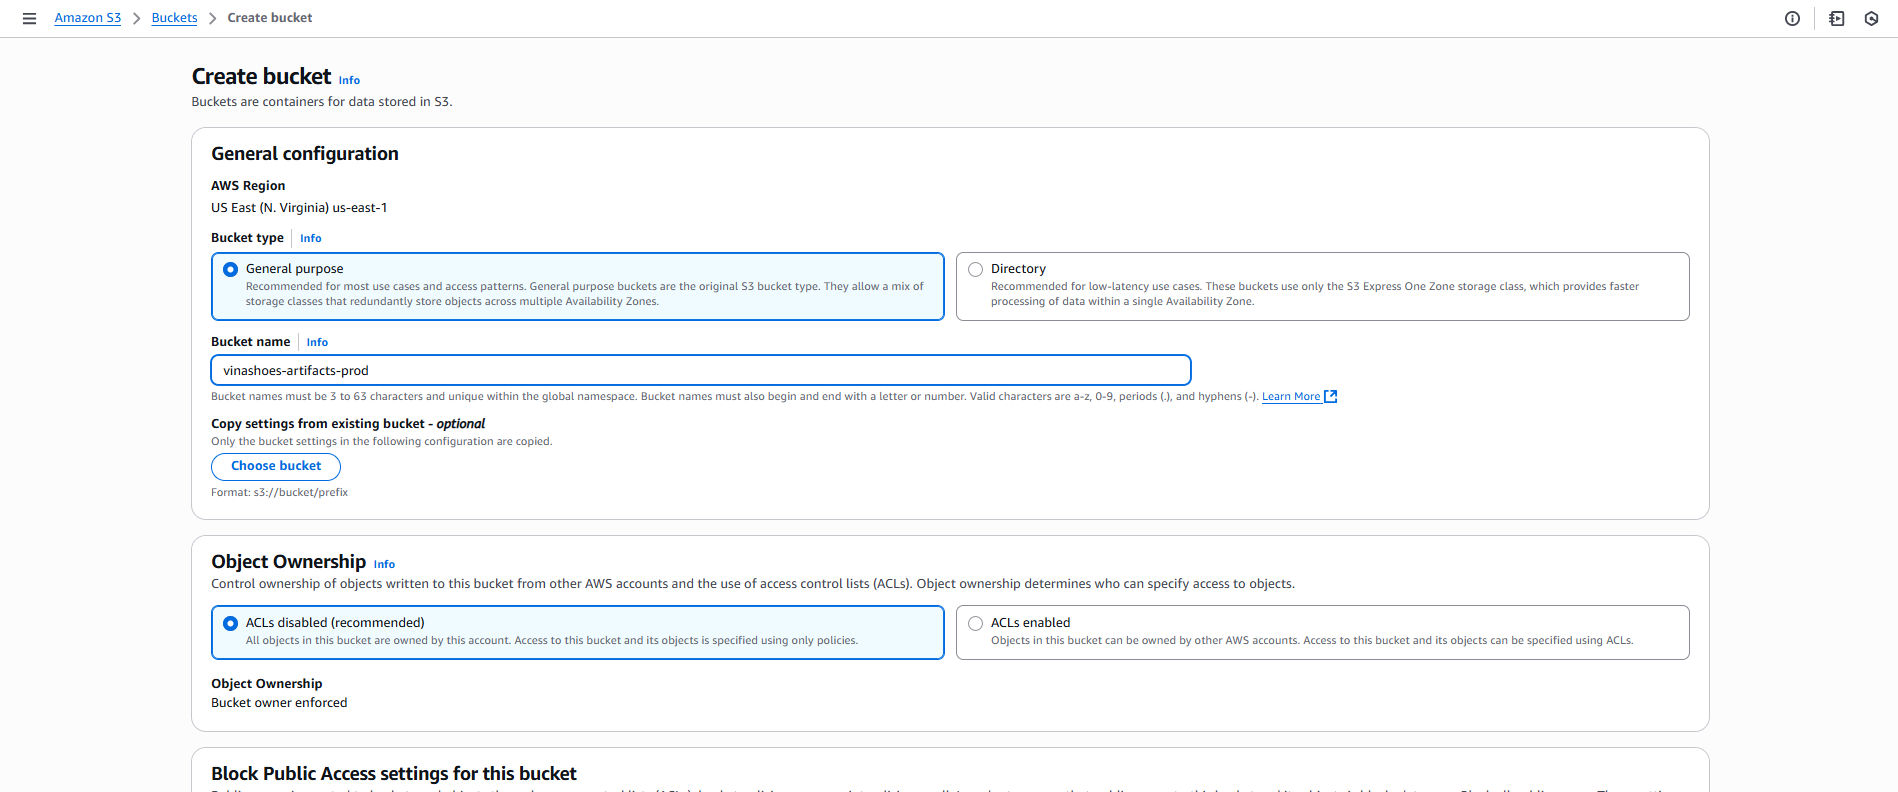Select the ACLs enabled option

(x=976, y=623)
